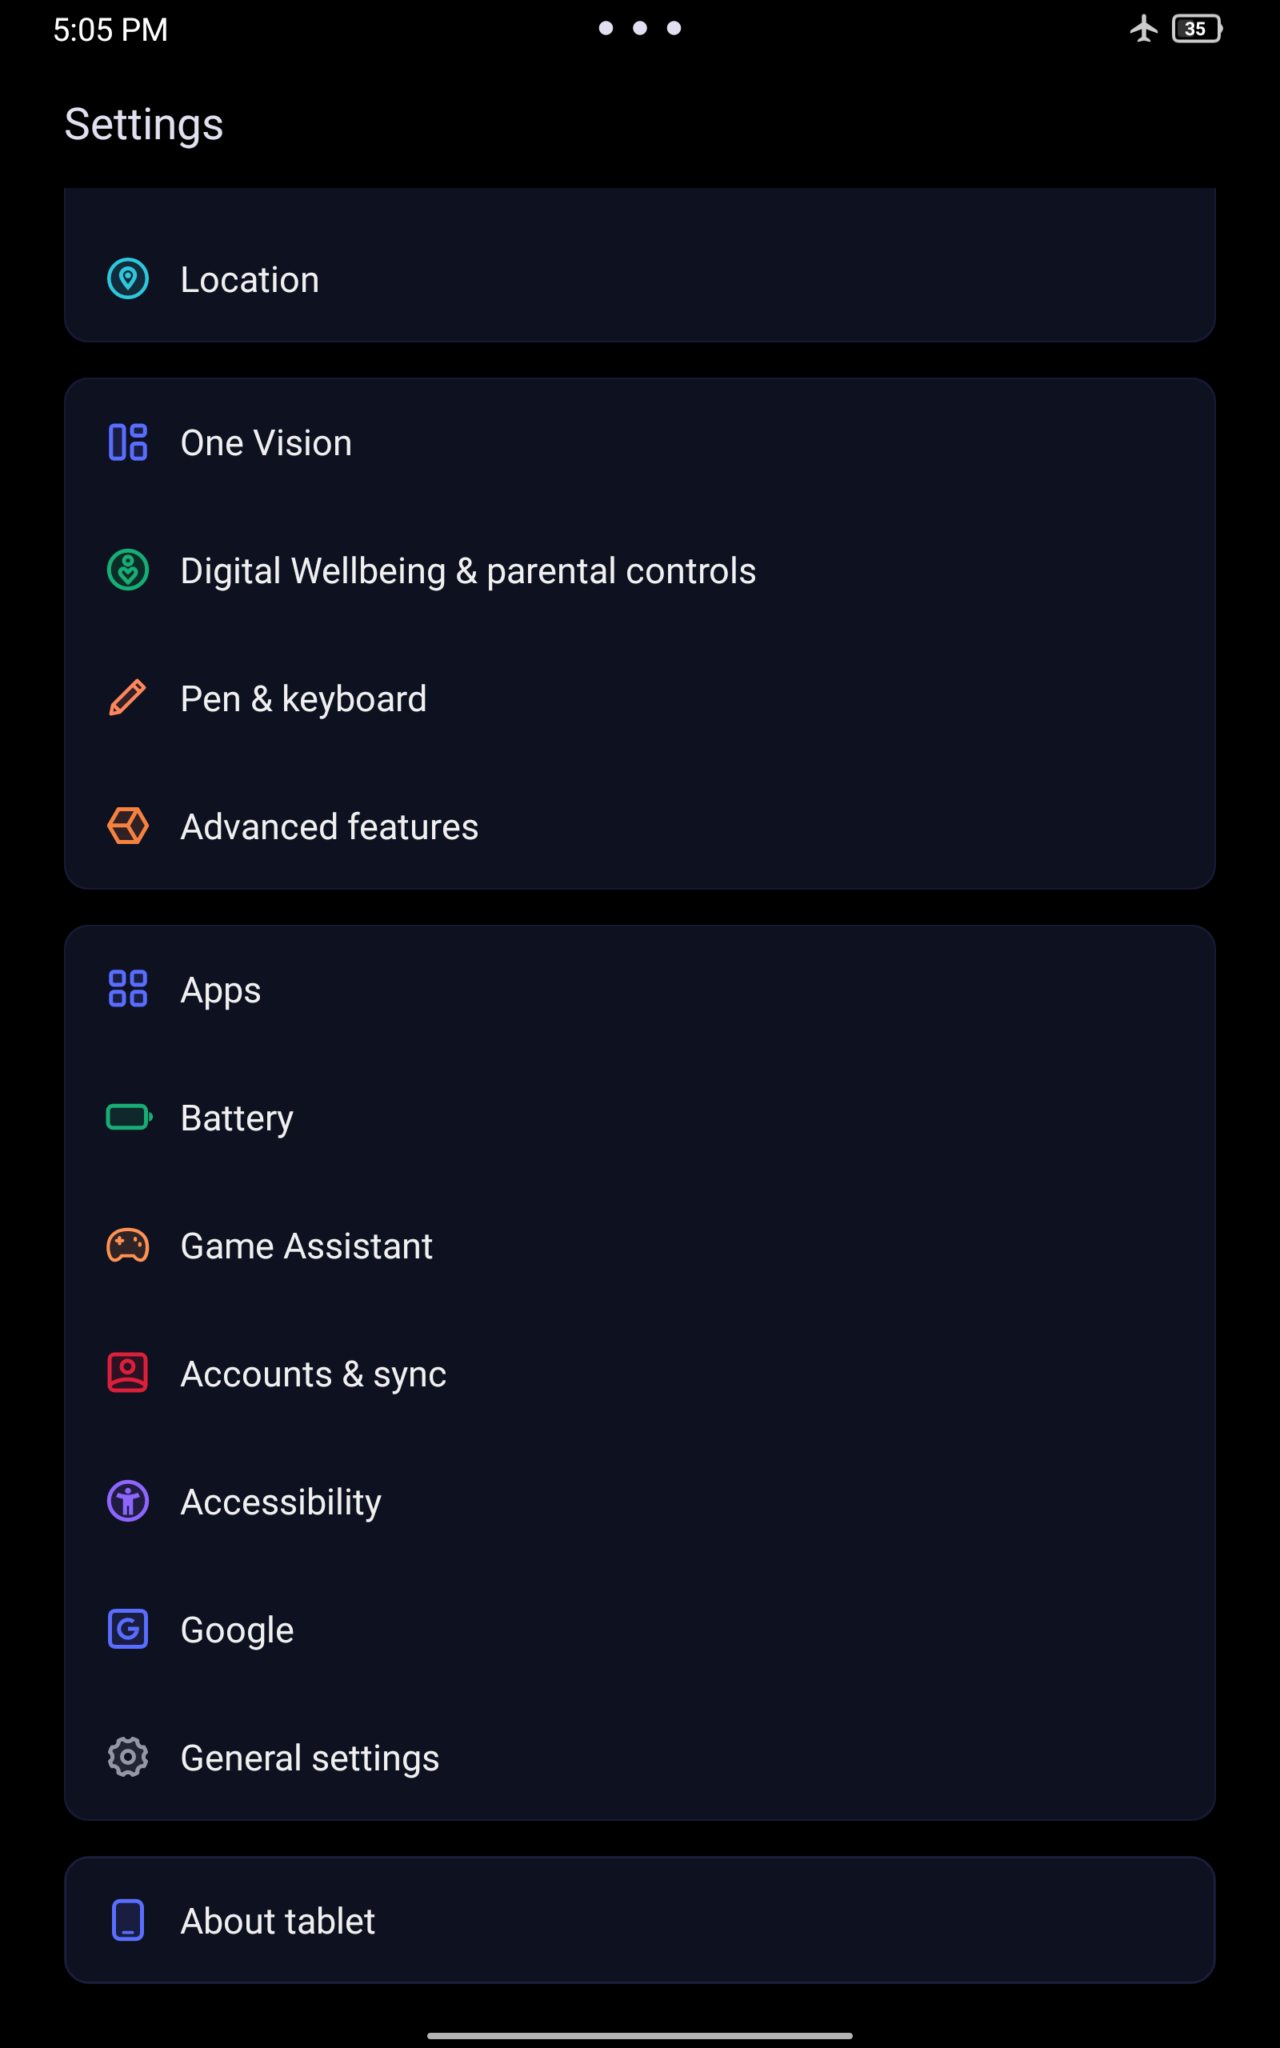The width and height of the screenshot is (1280, 2048).
Task: Tap the About tablet device icon
Action: (128, 1920)
